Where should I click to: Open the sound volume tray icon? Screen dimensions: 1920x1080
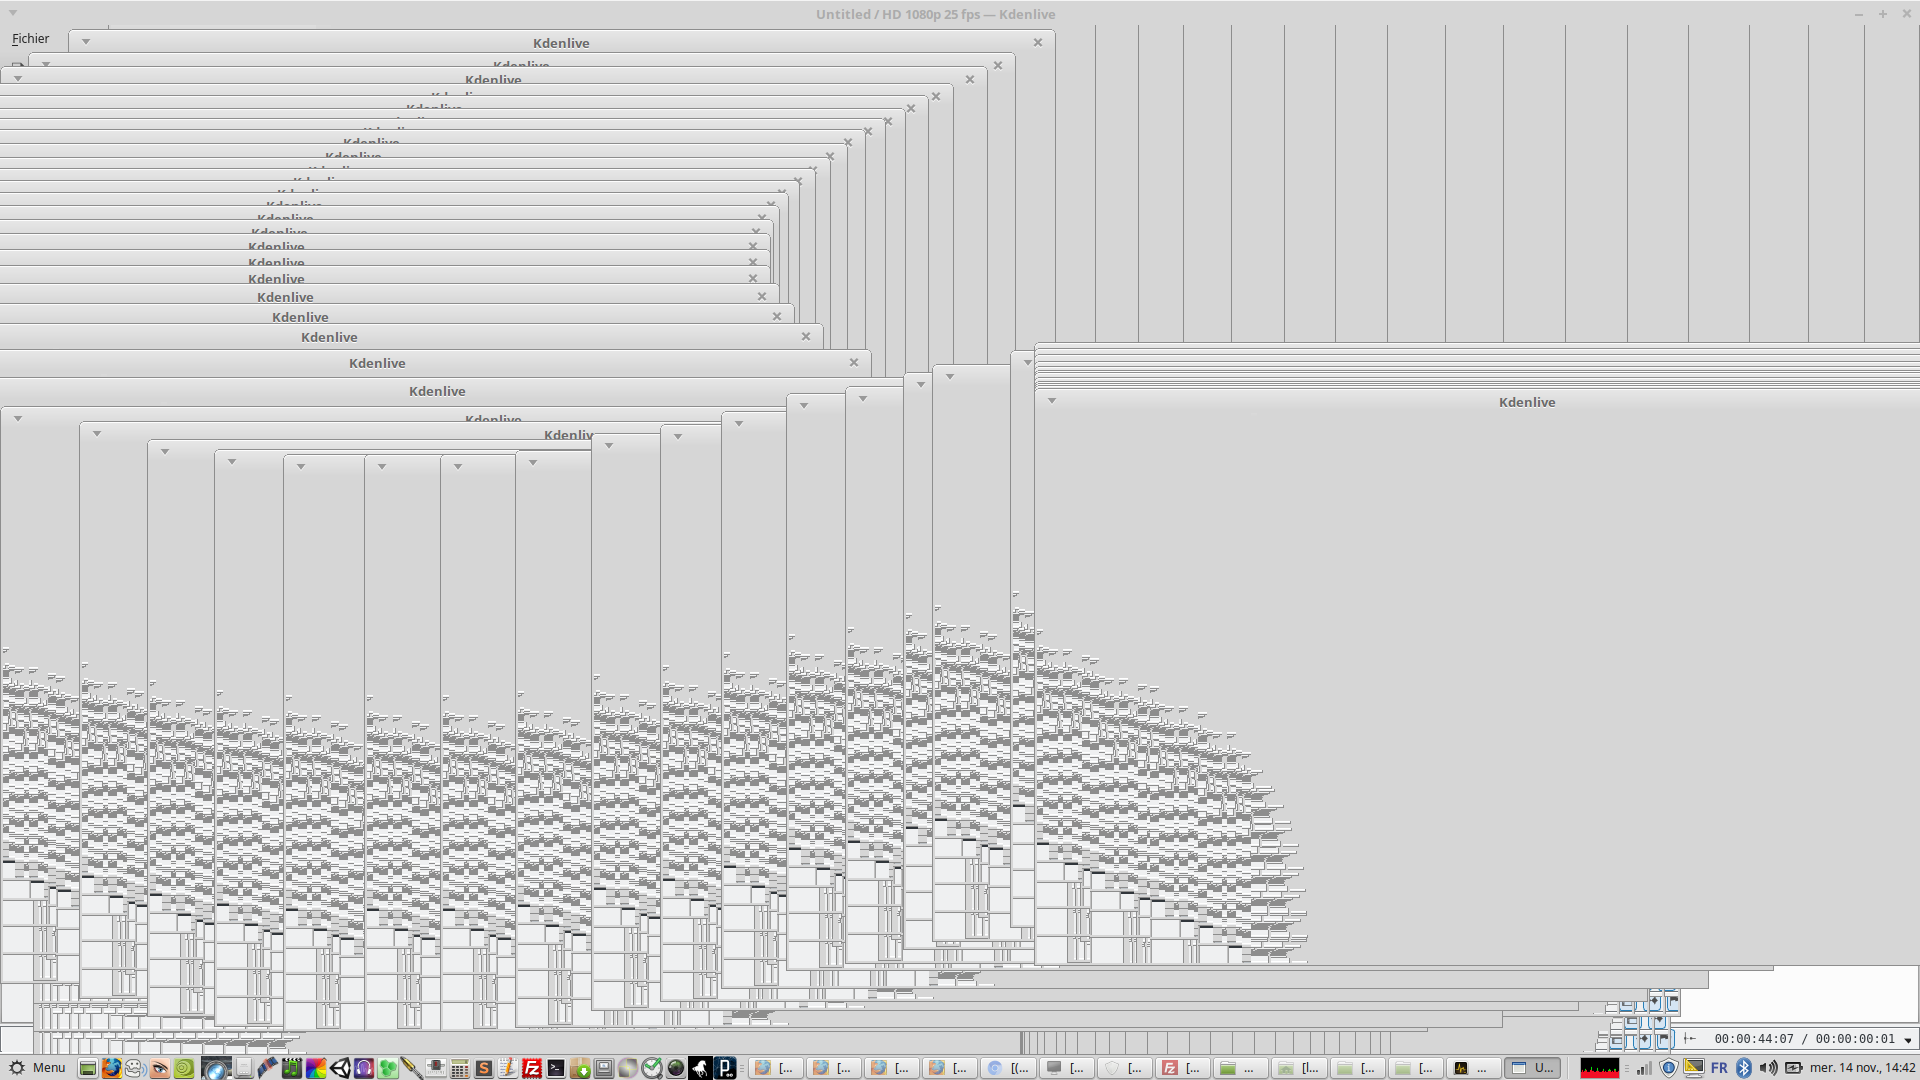(x=1768, y=1068)
